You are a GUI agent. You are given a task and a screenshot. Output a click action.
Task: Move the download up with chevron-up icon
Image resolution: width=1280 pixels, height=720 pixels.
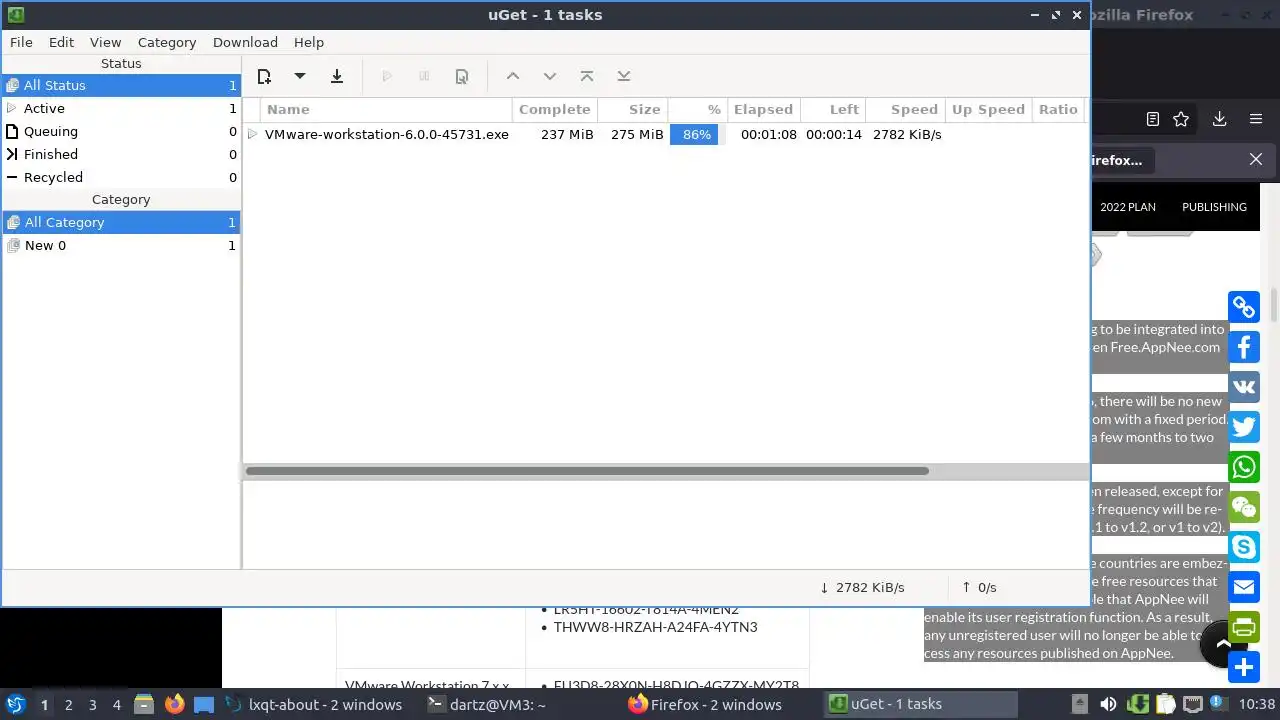point(513,76)
